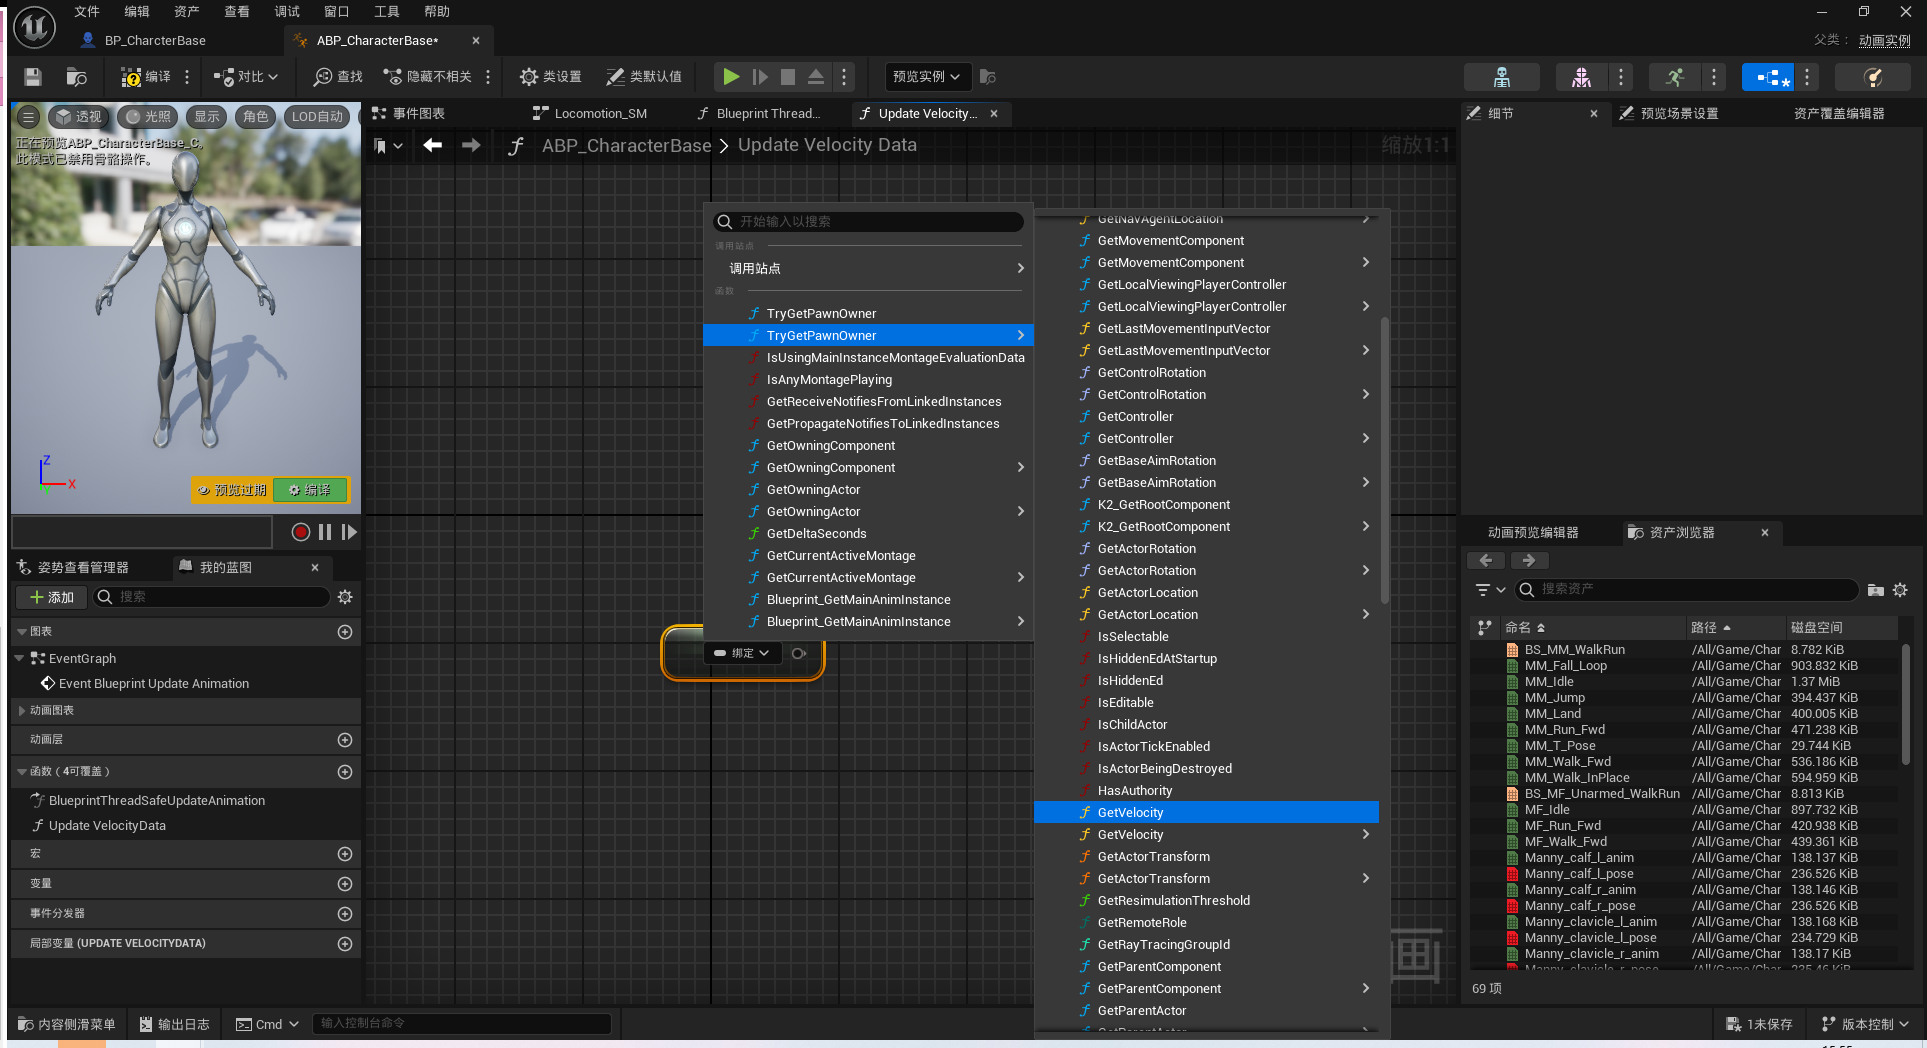The image size is (1927, 1048).
Task: Open the viewport hamburger options menu
Action: (x=28, y=117)
